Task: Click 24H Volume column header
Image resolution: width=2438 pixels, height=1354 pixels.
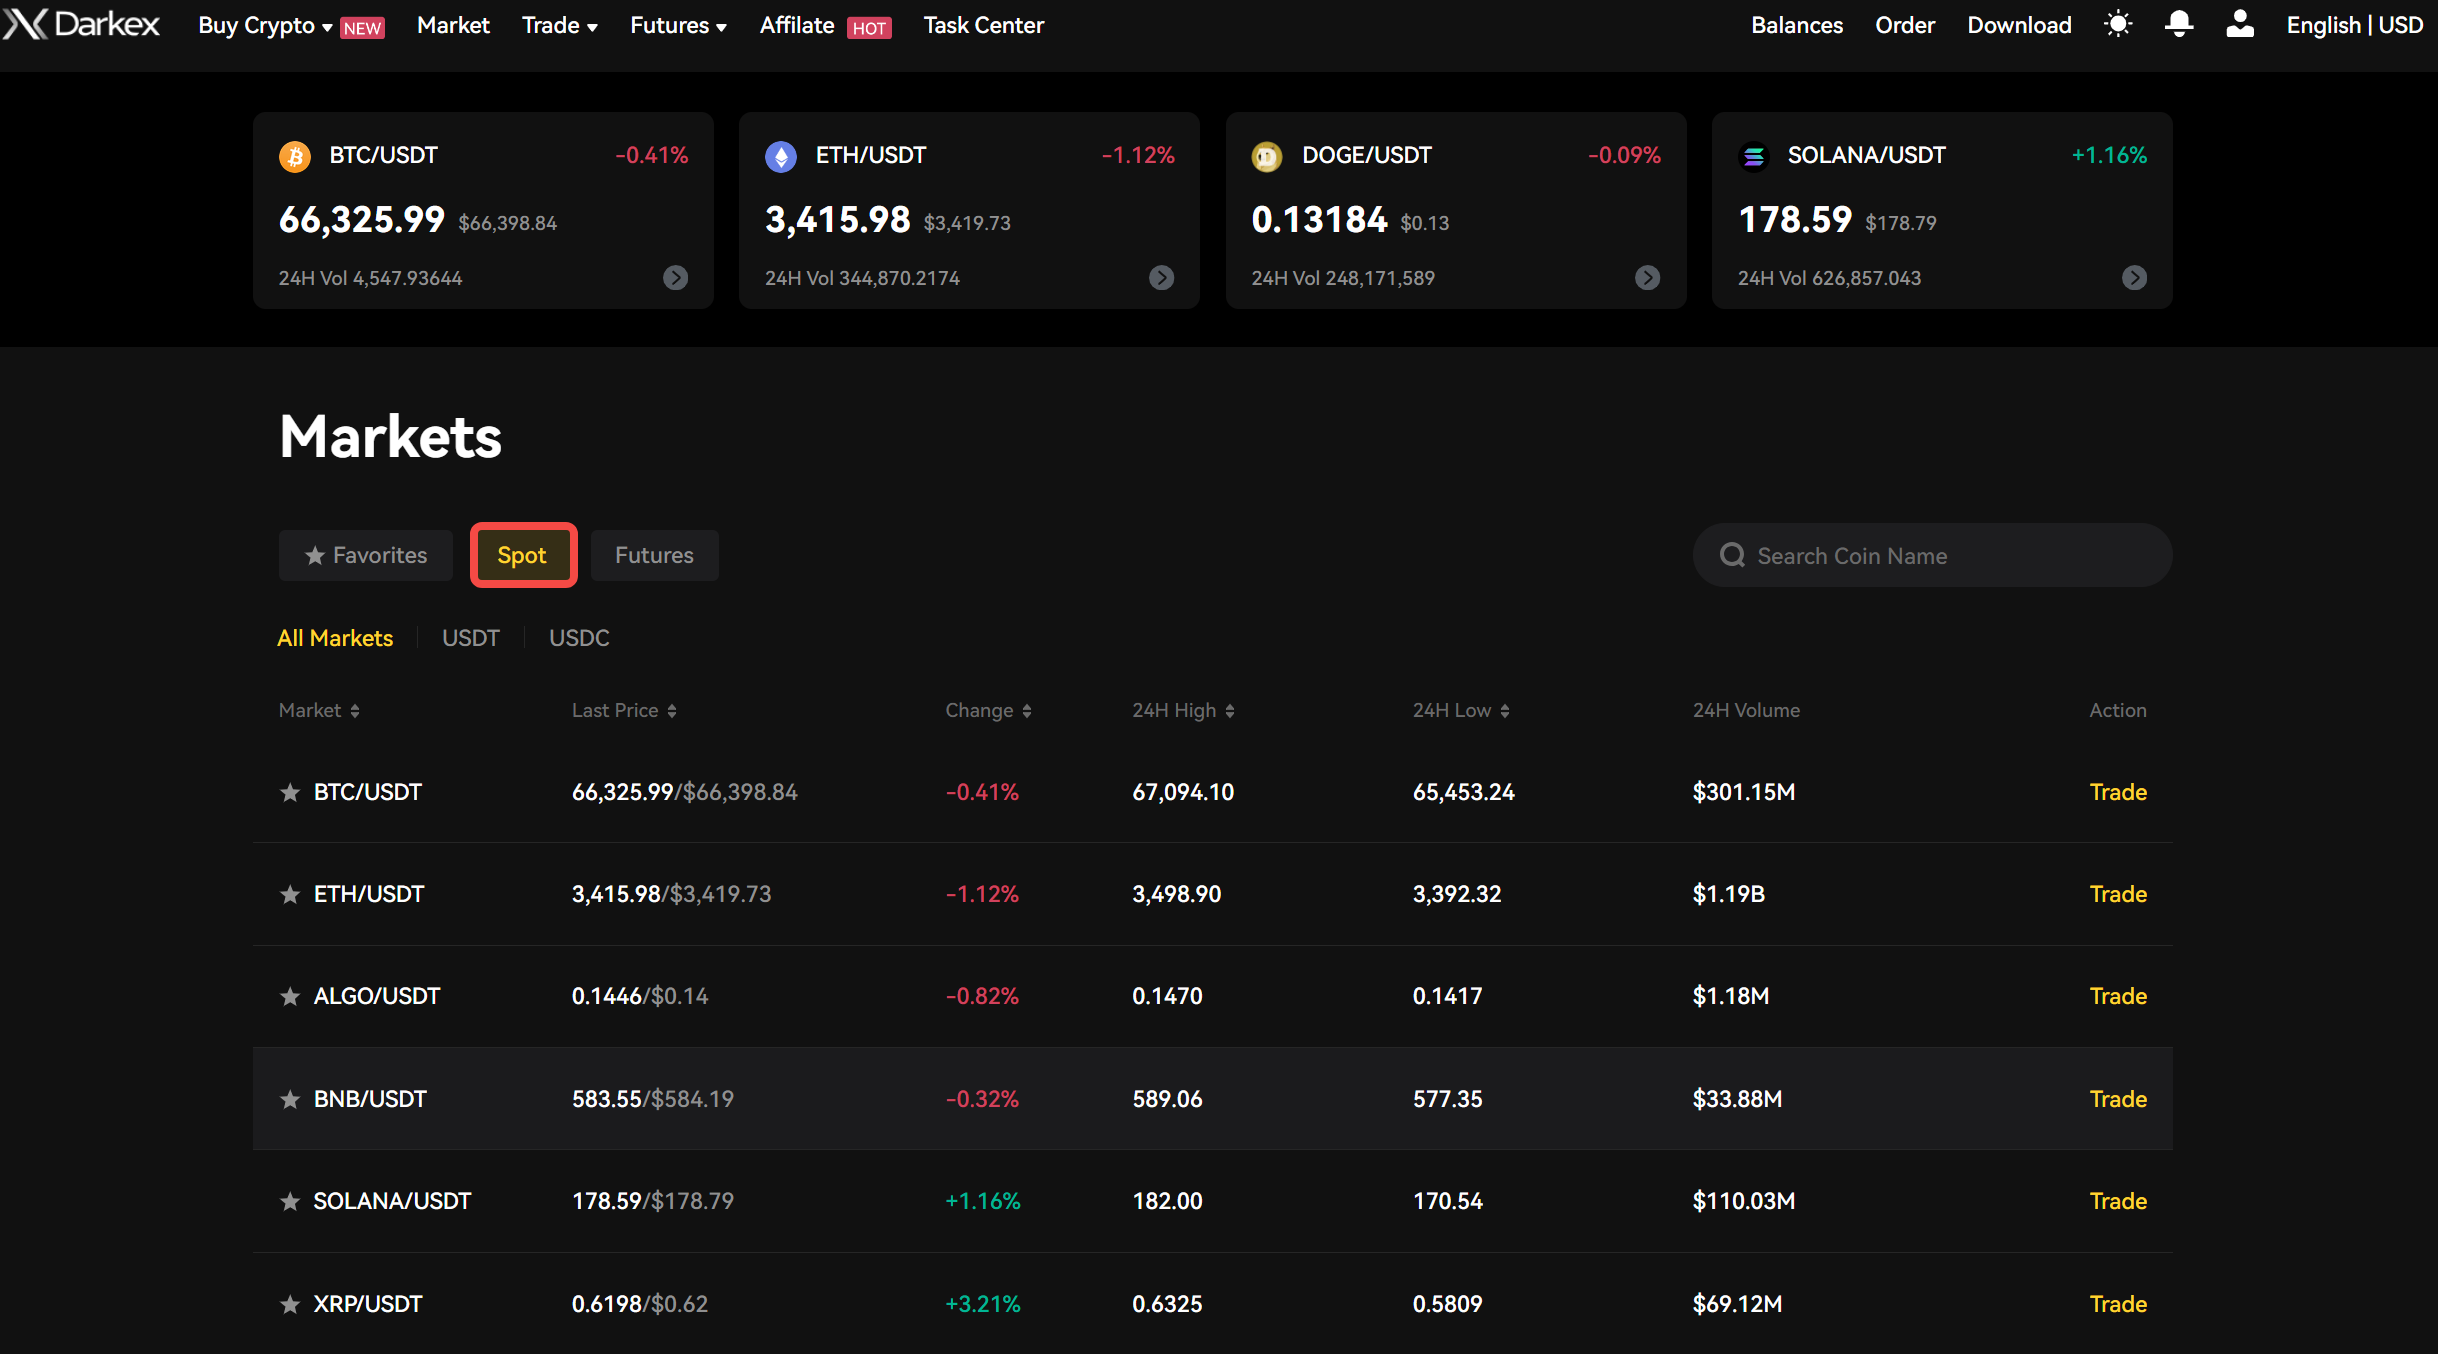Action: click(x=1746, y=710)
